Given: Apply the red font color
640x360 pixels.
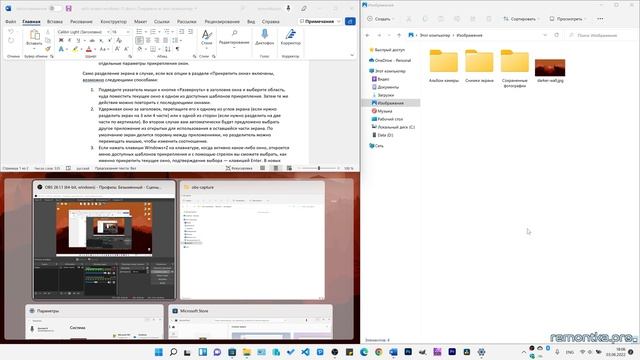Looking at the screenshot, I should click(89, 49).
